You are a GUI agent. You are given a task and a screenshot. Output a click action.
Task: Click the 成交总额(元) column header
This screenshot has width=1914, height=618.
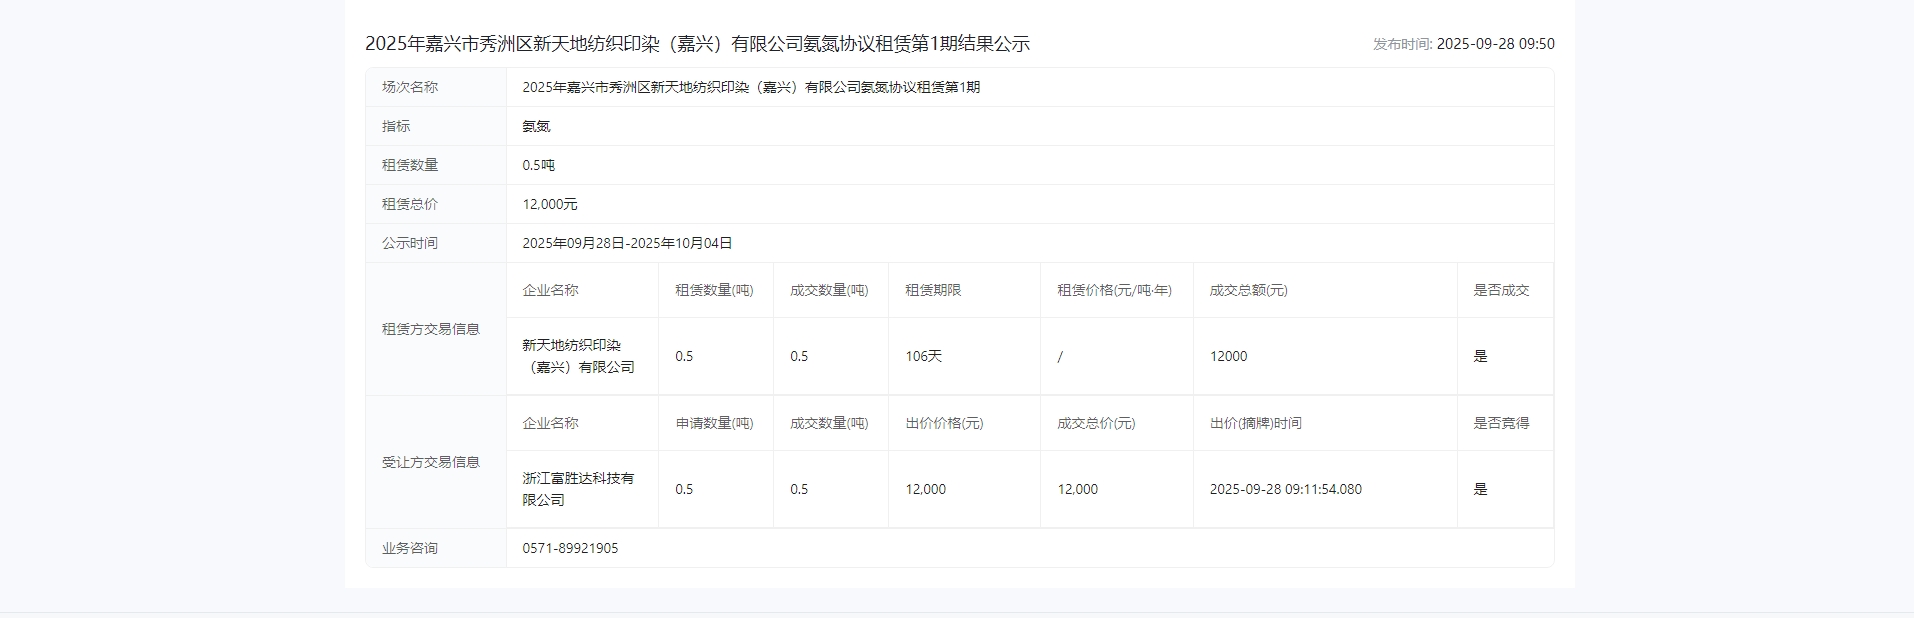coord(1248,290)
